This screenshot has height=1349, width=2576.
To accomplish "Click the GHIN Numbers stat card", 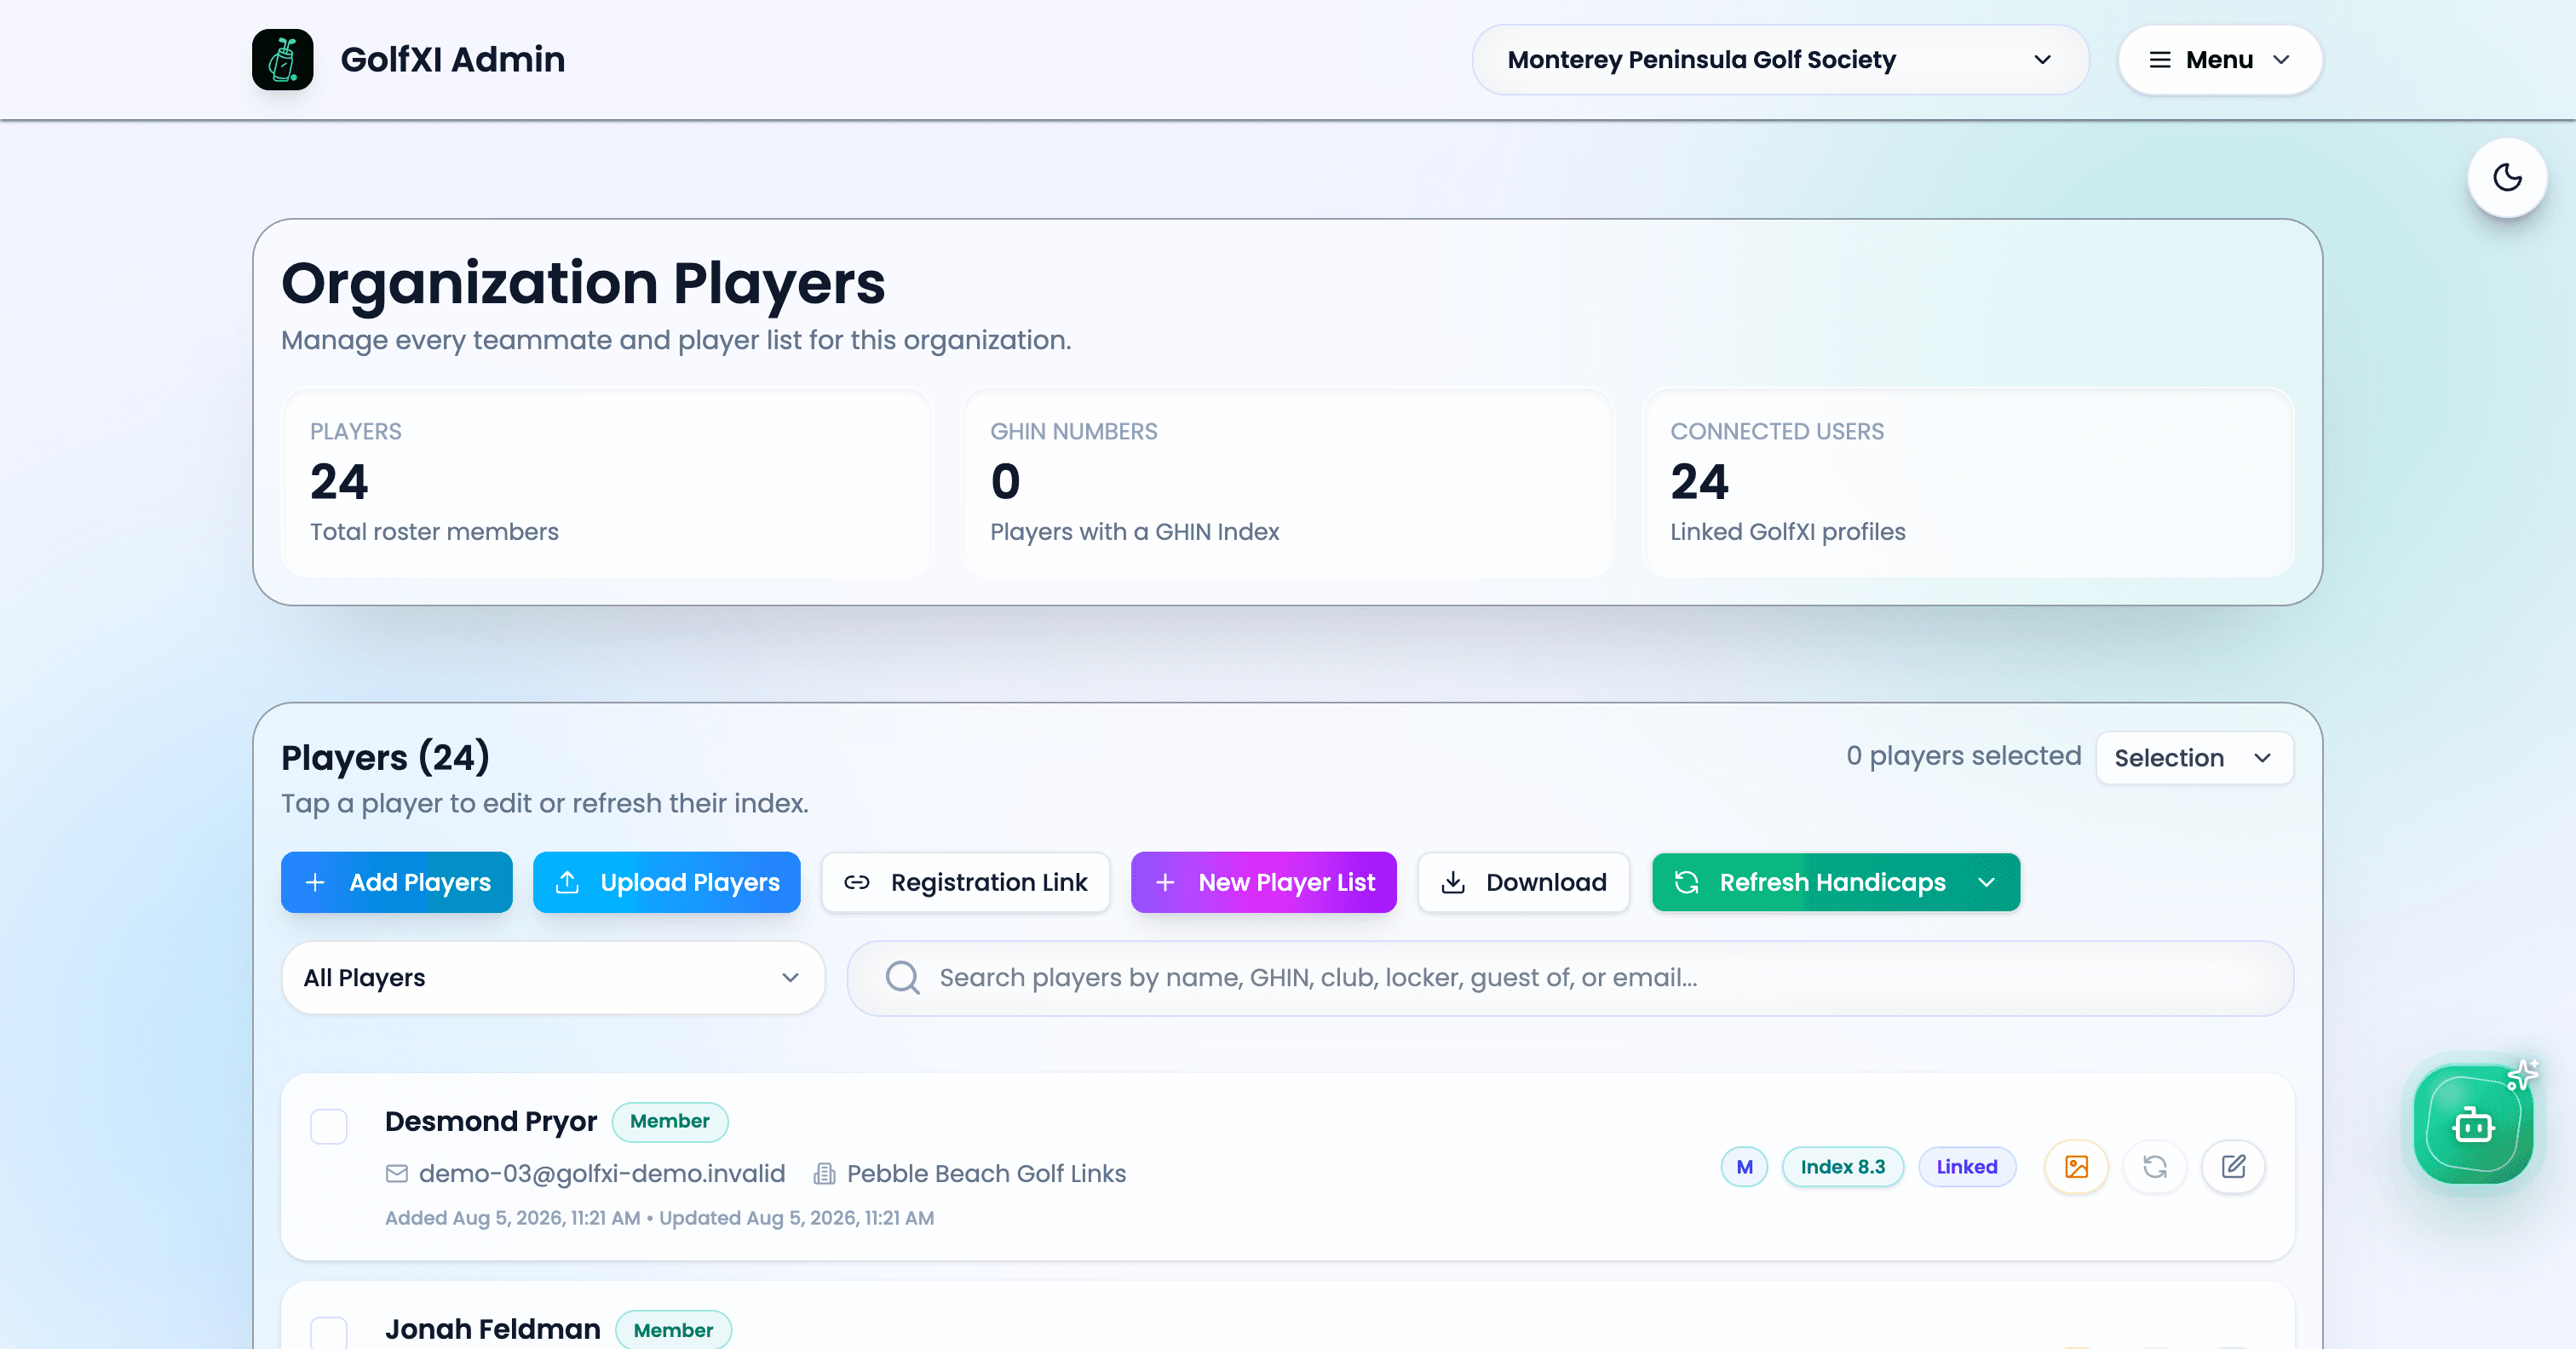I will (x=1287, y=483).
